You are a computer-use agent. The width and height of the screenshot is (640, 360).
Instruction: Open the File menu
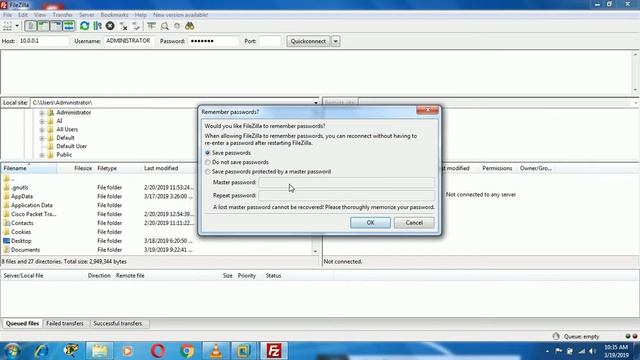tap(7, 15)
